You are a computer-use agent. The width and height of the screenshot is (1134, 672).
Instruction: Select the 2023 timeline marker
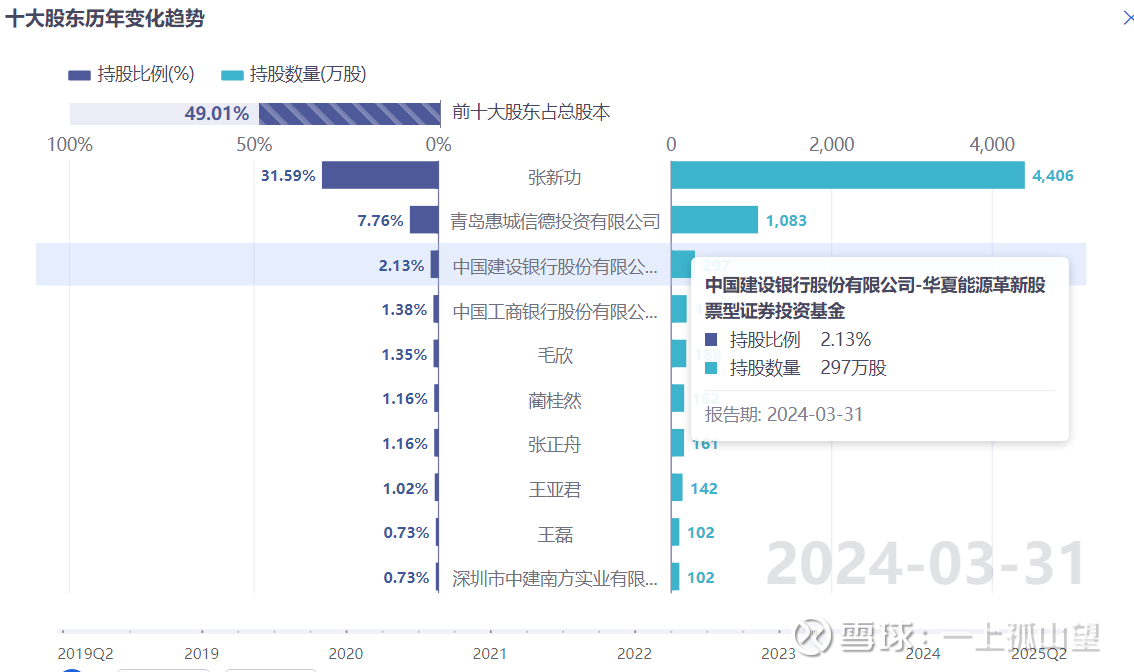coord(778,653)
